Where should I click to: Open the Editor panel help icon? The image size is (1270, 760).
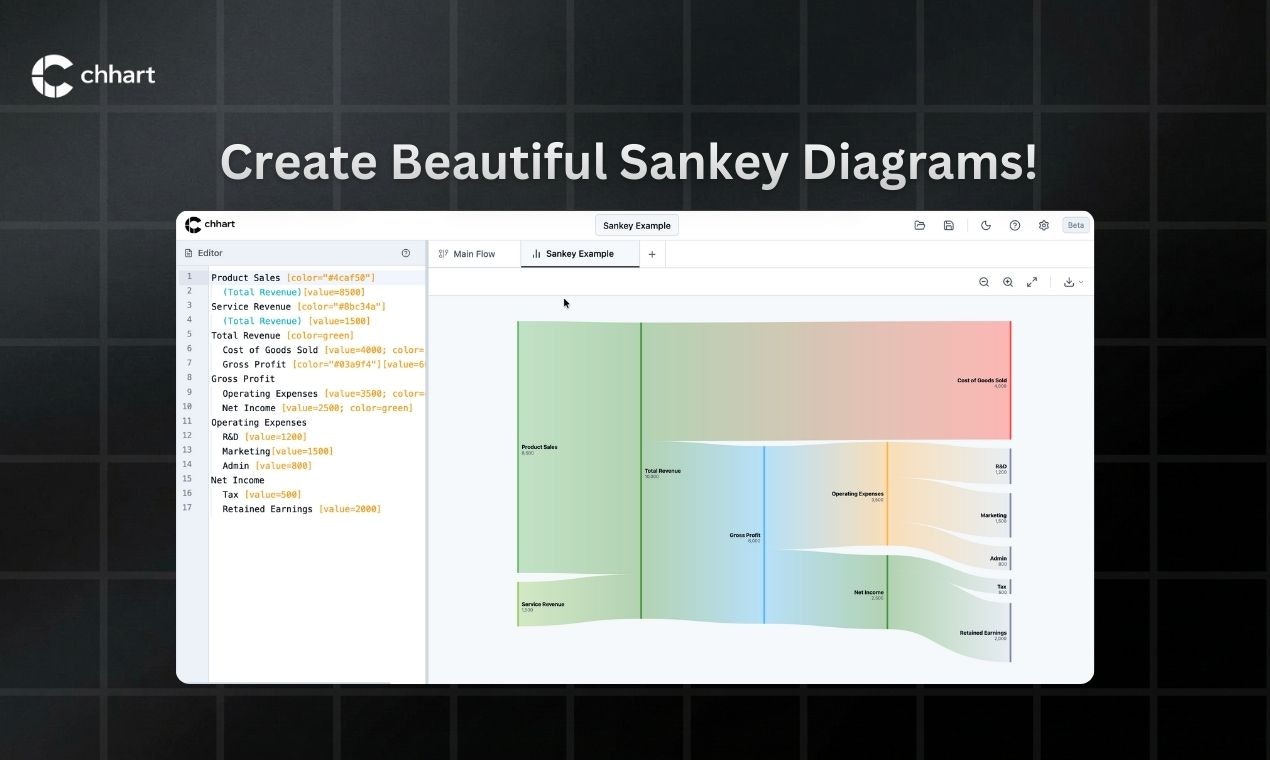406,253
